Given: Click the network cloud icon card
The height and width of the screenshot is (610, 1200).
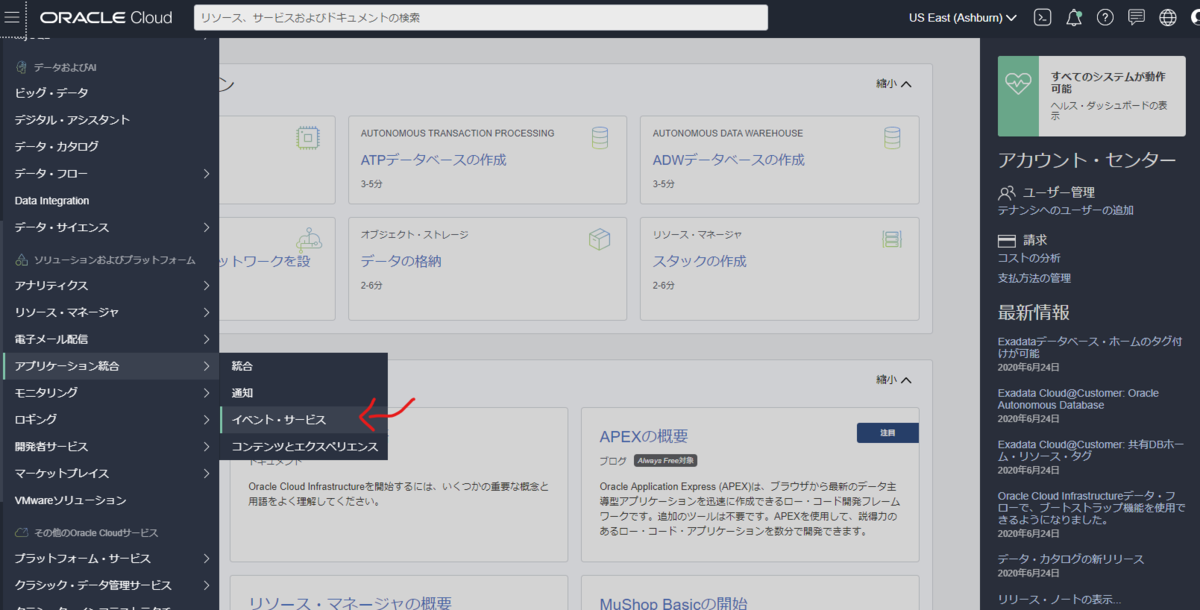Looking at the screenshot, I should [308, 240].
